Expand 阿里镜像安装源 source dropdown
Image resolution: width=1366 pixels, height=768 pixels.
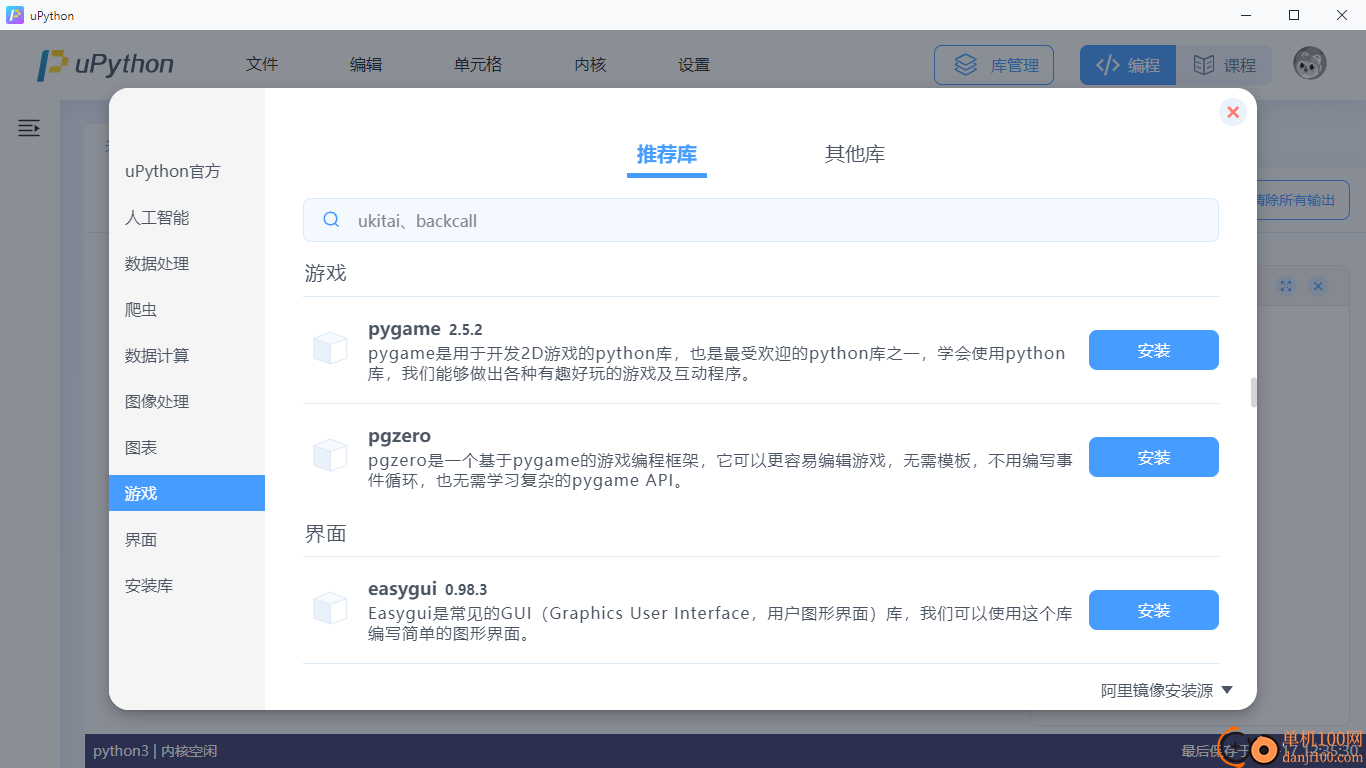[1167, 690]
